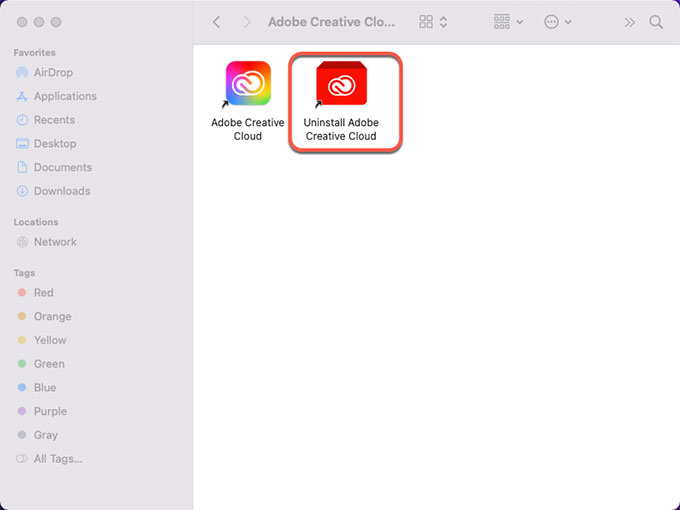
Task: Open Applications in the sidebar
Action: pos(65,96)
